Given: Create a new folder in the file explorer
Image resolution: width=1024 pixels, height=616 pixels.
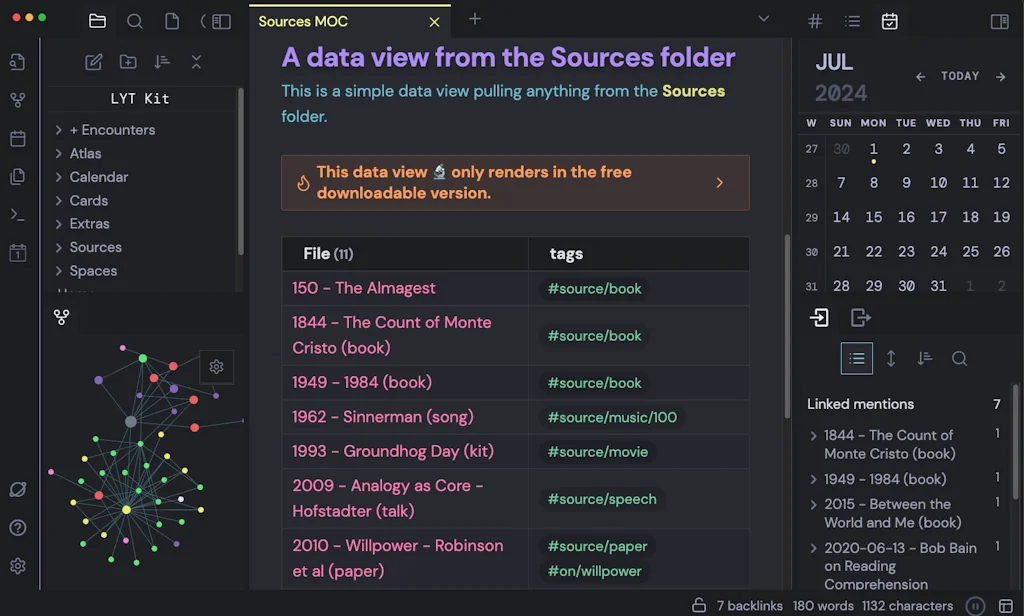Looking at the screenshot, I should click(x=128, y=62).
